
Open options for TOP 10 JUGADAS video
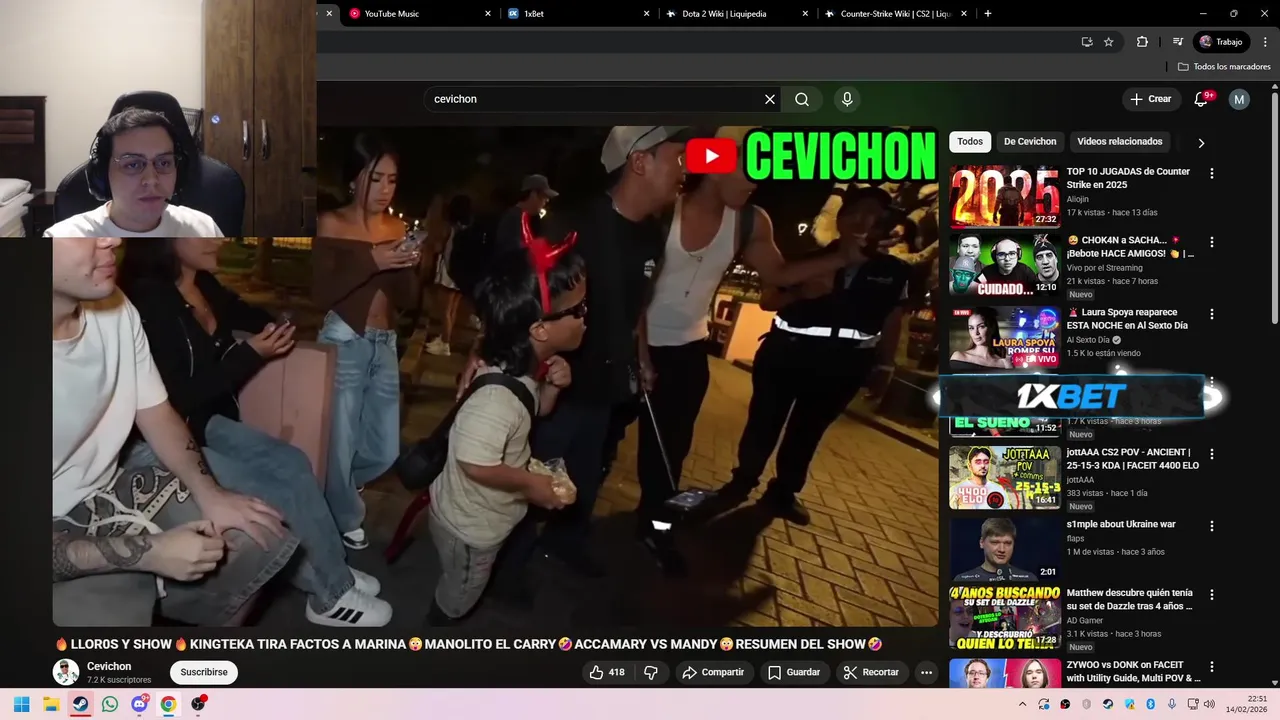(x=1212, y=173)
